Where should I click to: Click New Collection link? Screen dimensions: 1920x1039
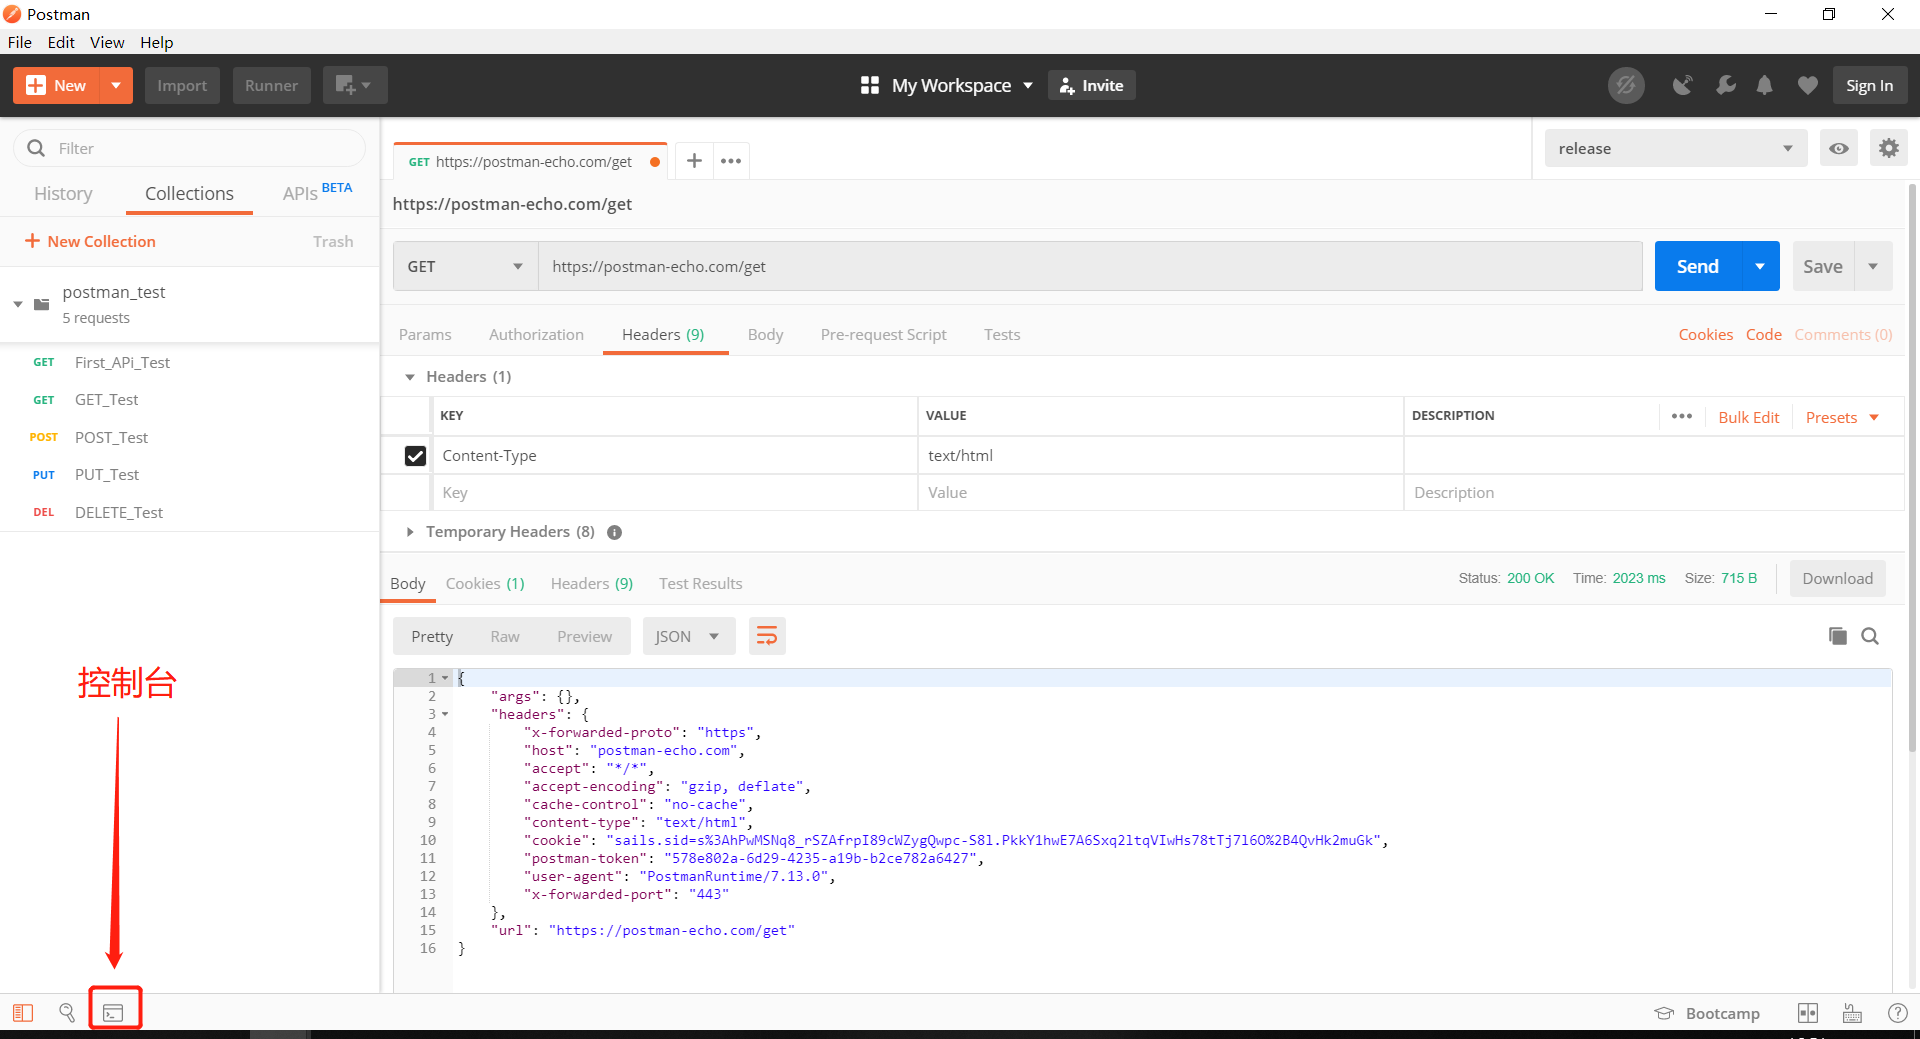tap(90, 241)
